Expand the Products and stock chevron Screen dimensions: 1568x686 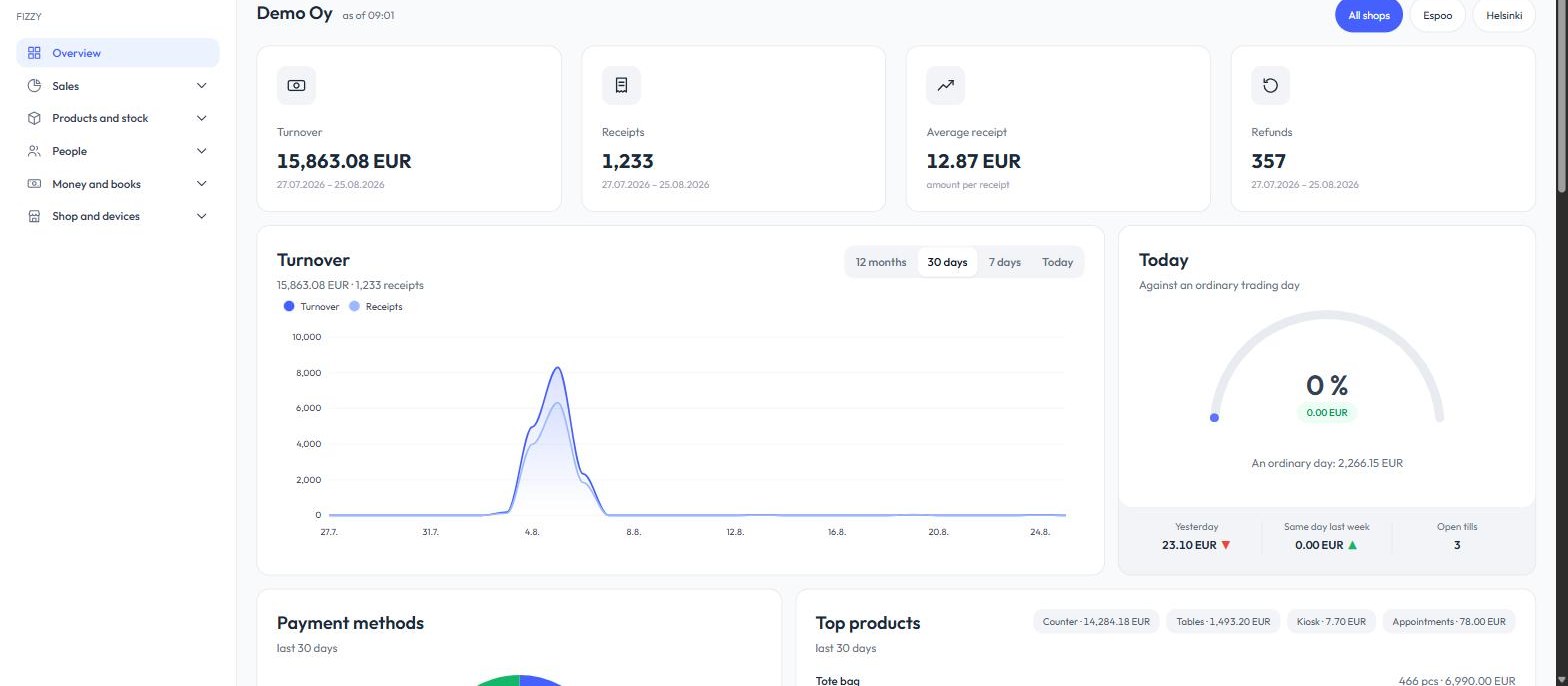tap(201, 118)
